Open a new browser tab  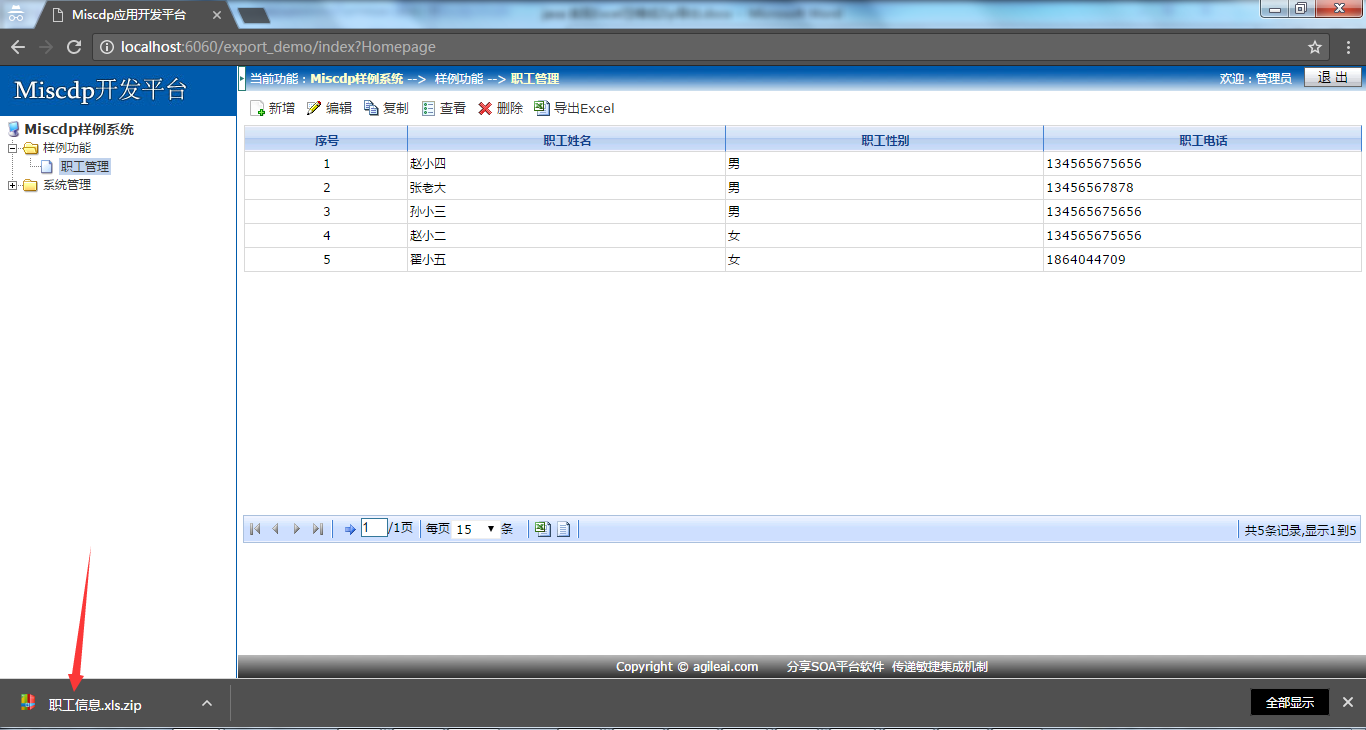point(254,15)
